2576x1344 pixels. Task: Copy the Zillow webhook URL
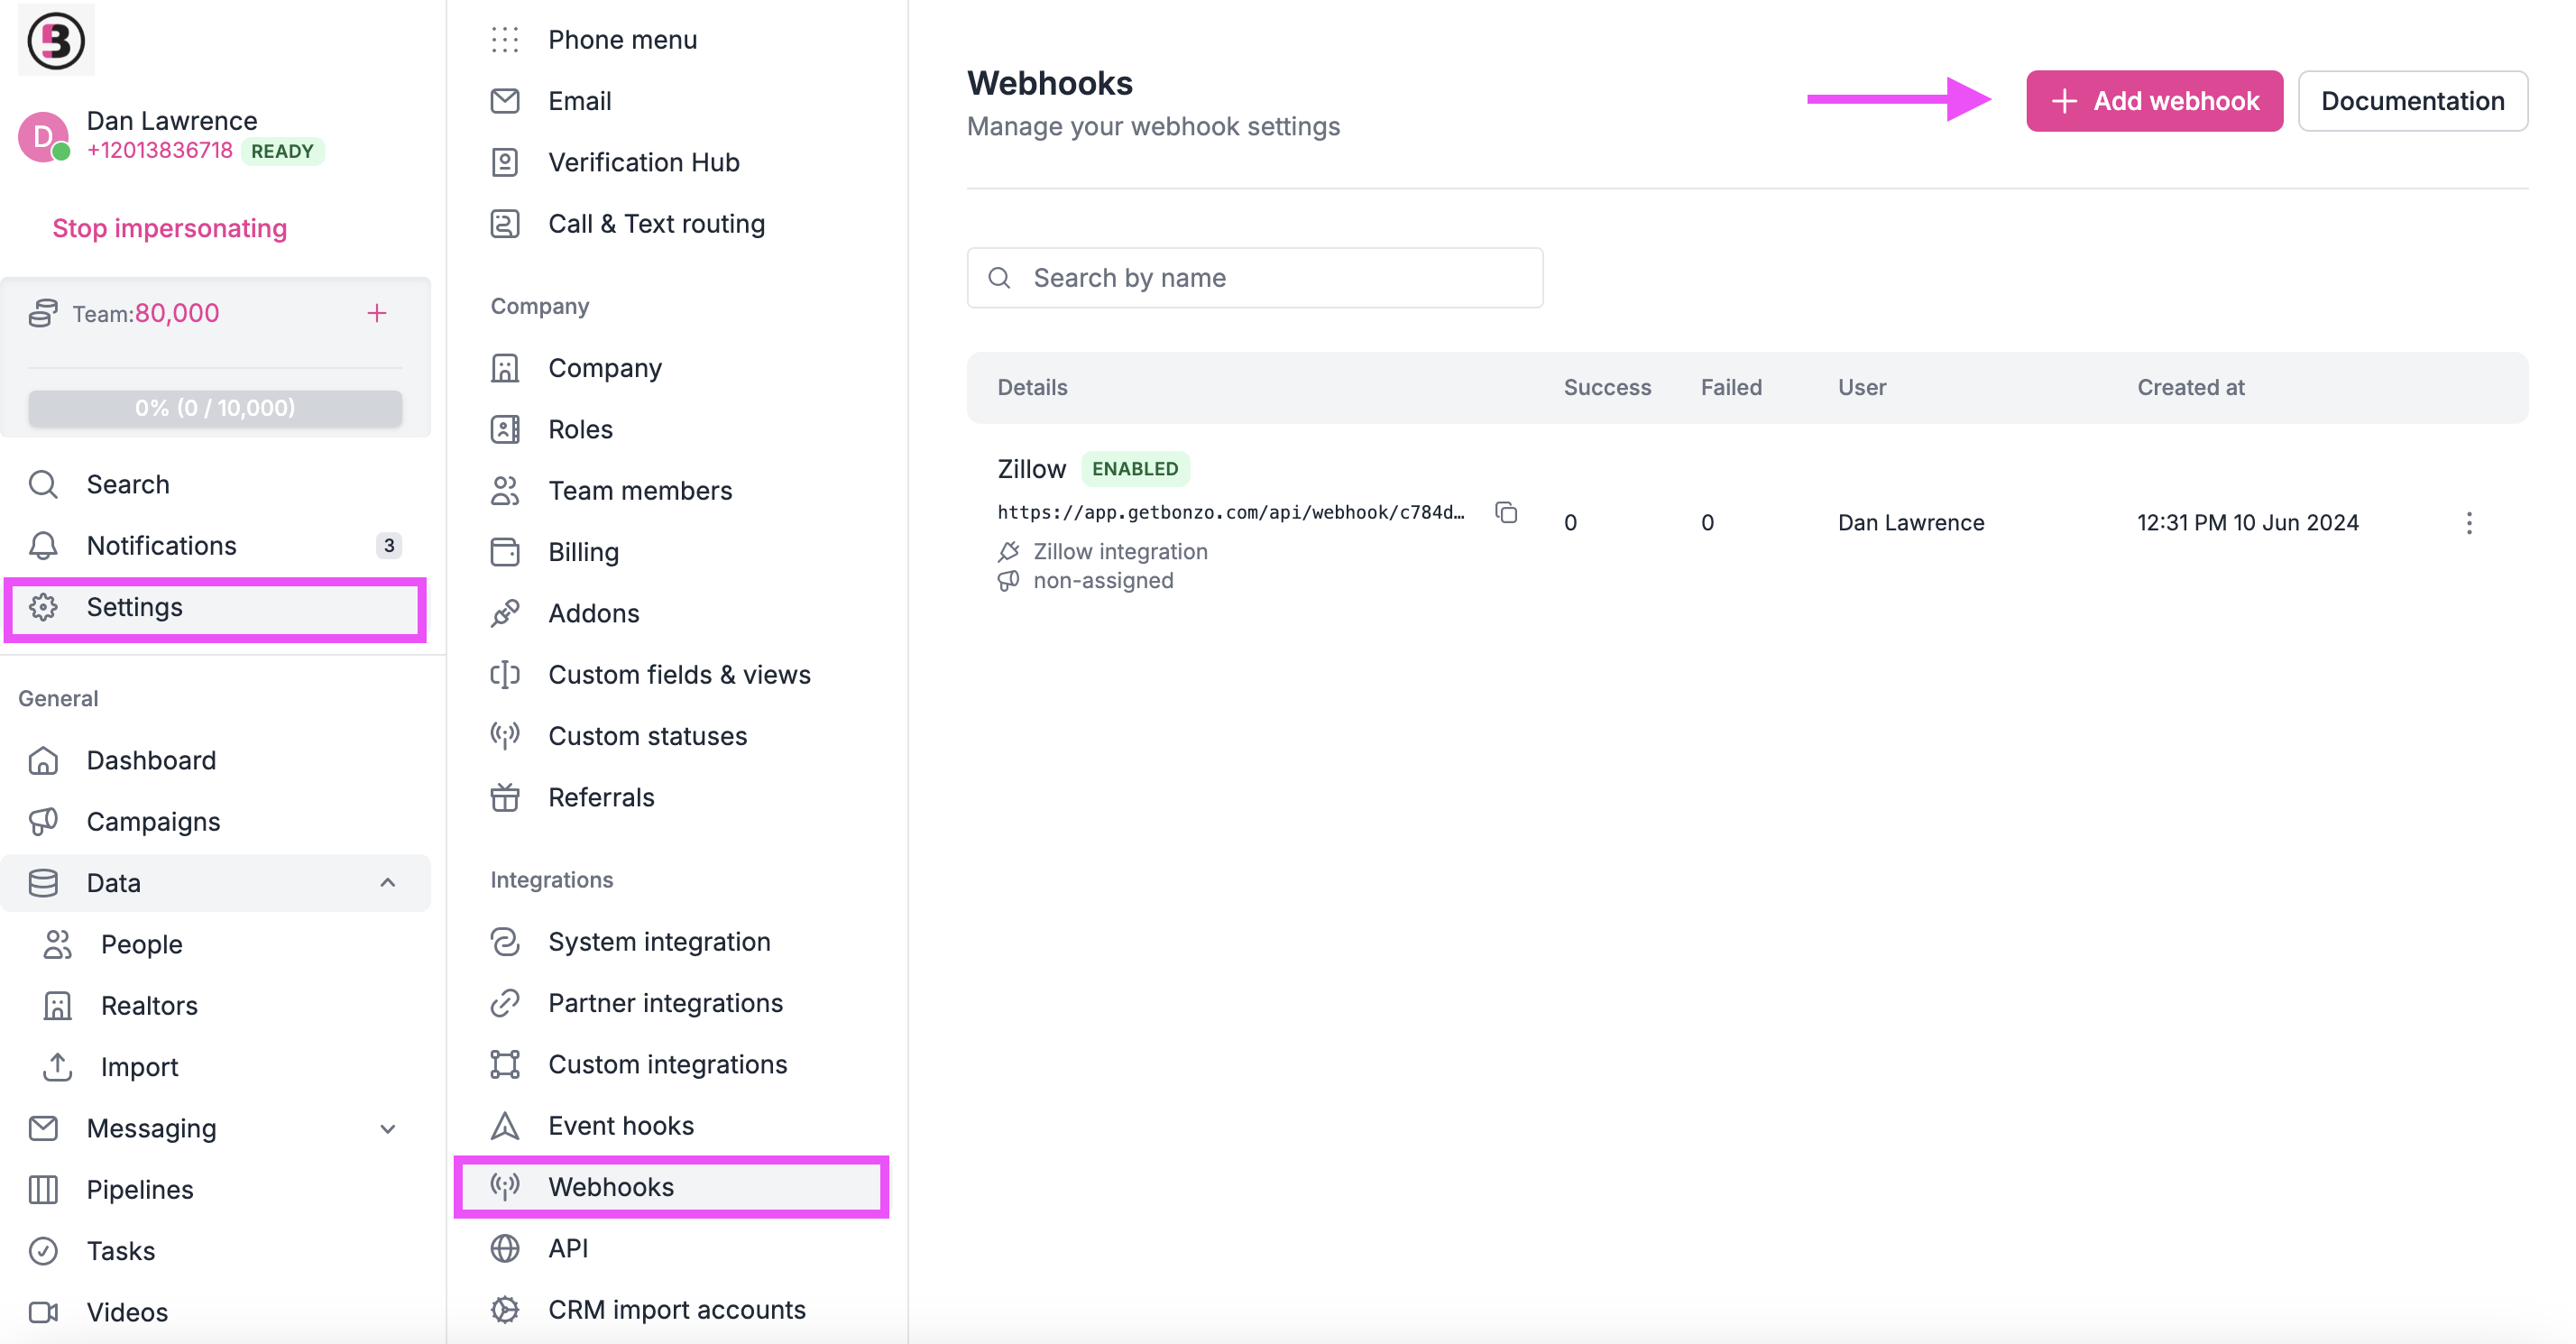click(1506, 512)
